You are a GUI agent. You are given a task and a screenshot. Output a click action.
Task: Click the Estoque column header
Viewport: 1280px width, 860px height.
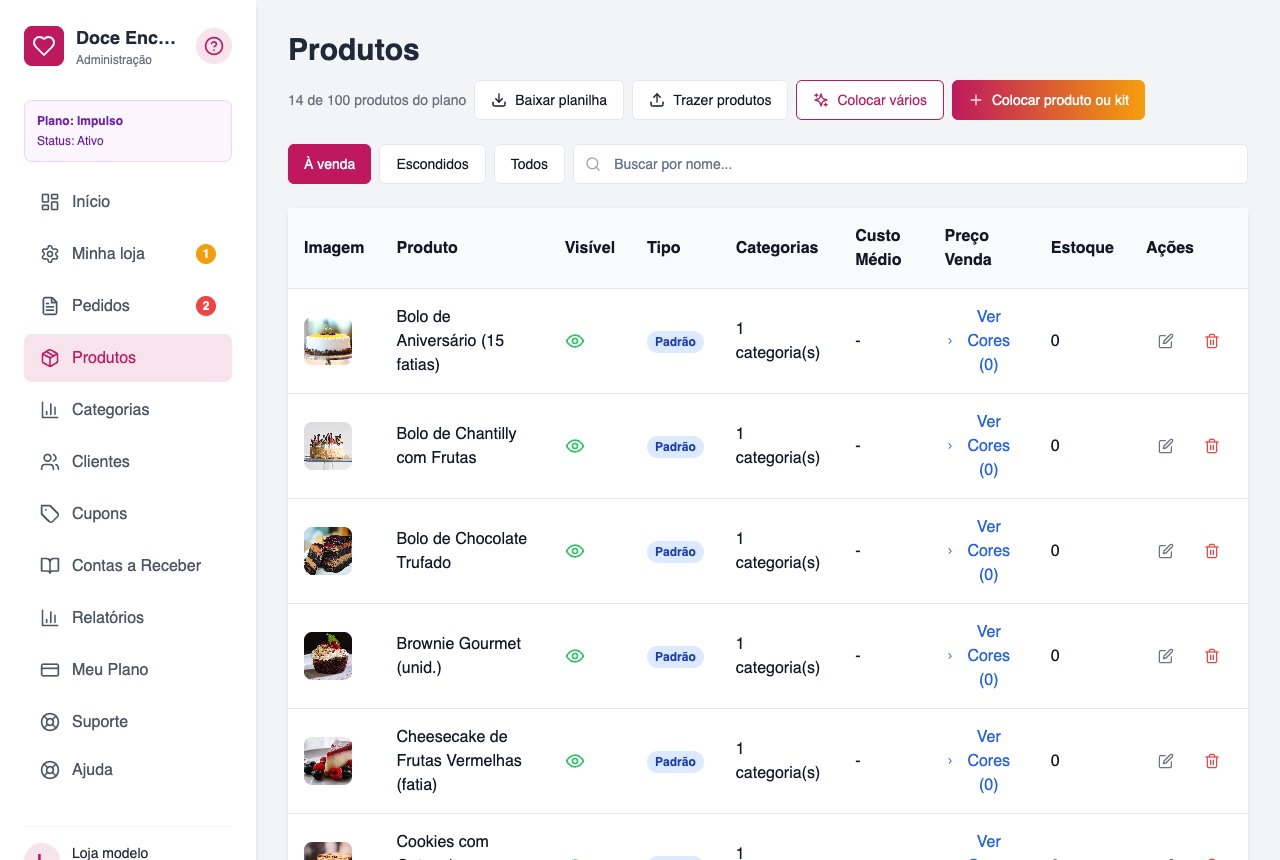pos(1082,248)
